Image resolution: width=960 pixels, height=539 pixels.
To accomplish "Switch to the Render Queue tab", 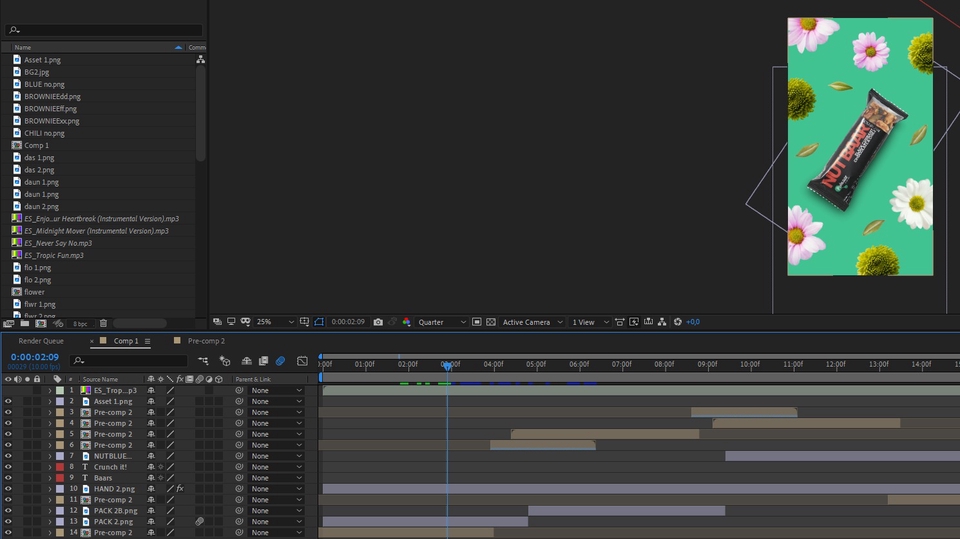I will (x=41, y=341).
